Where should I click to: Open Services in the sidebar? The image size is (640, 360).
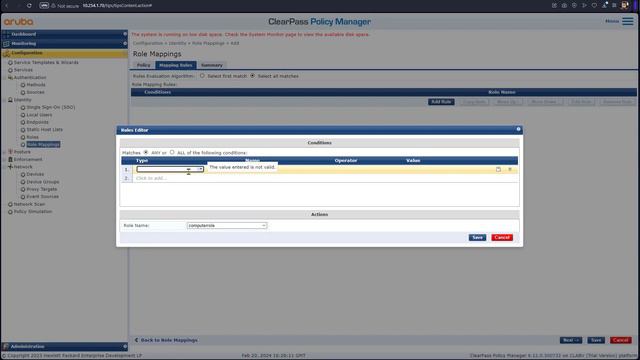(23, 70)
